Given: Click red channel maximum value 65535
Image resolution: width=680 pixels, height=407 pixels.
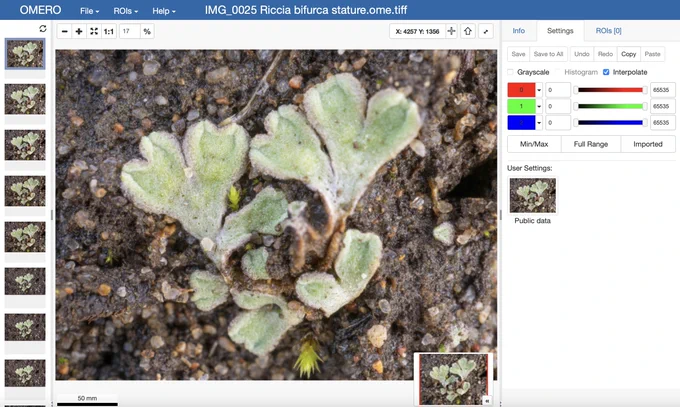Looking at the screenshot, I should click(662, 90).
